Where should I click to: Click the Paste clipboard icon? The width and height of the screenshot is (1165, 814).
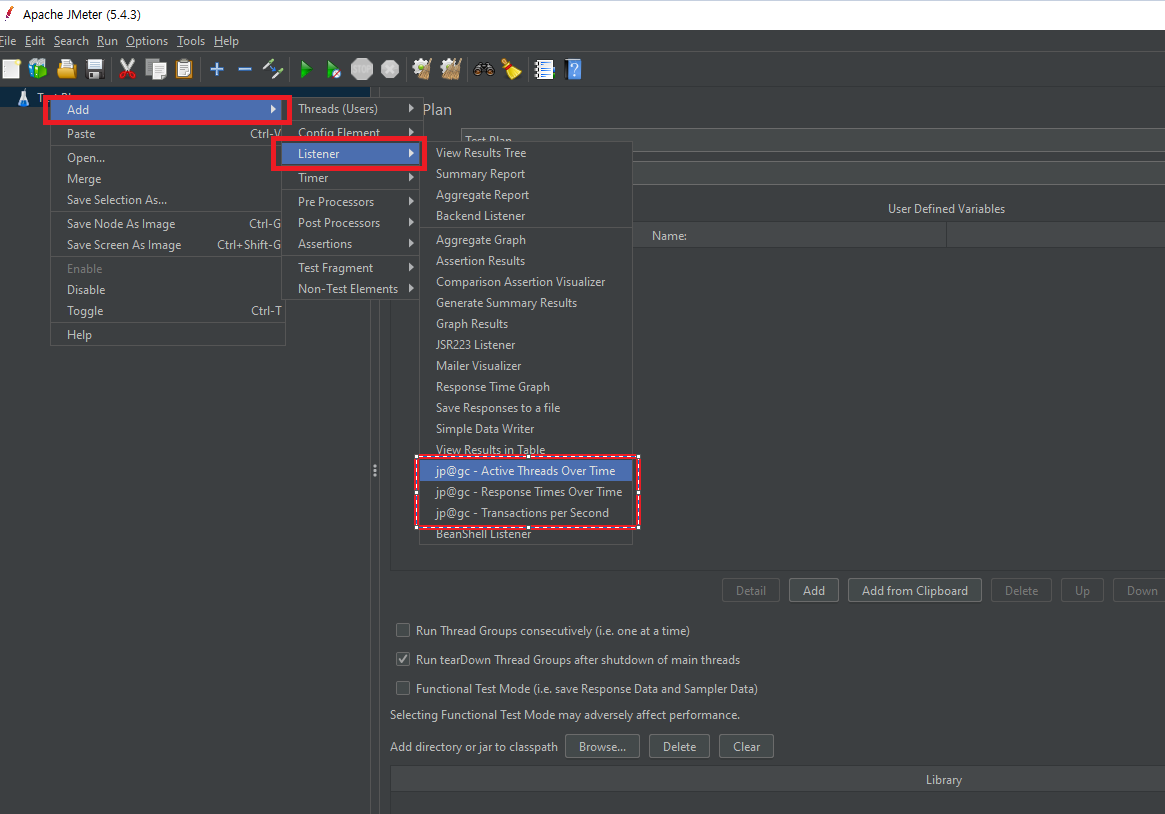click(x=184, y=69)
